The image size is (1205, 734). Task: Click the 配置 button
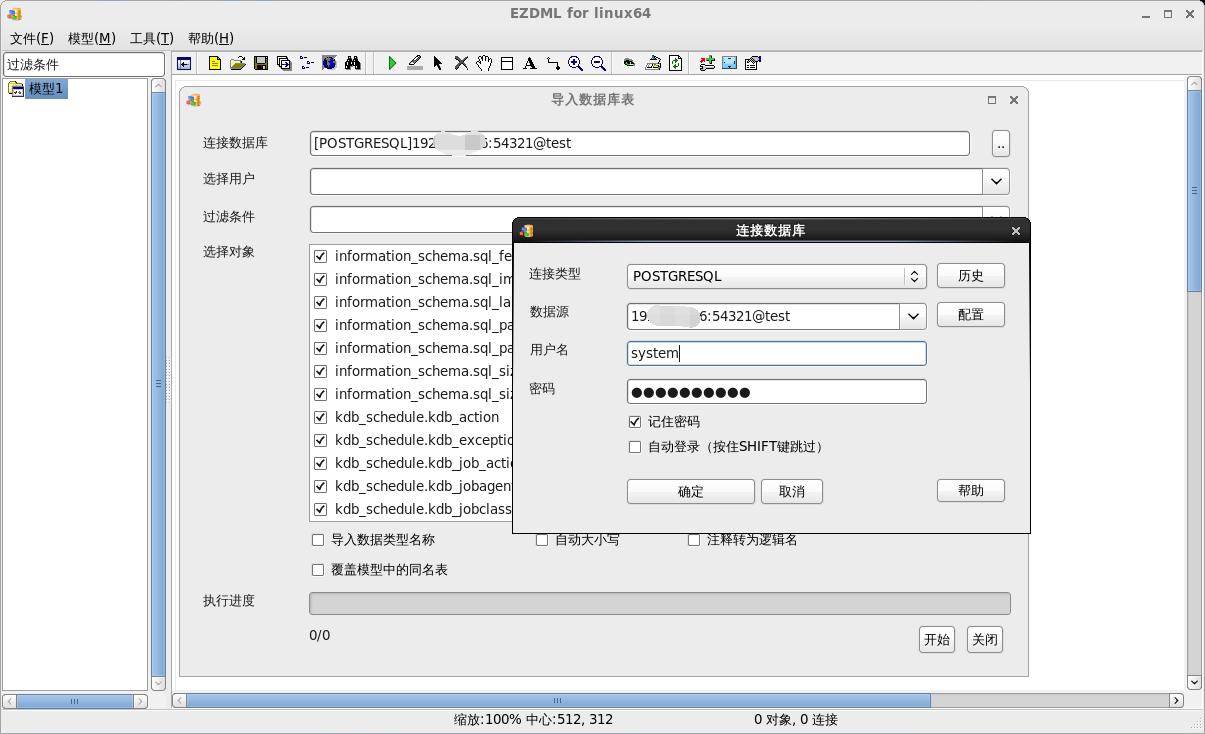pyautogui.click(x=971, y=315)
